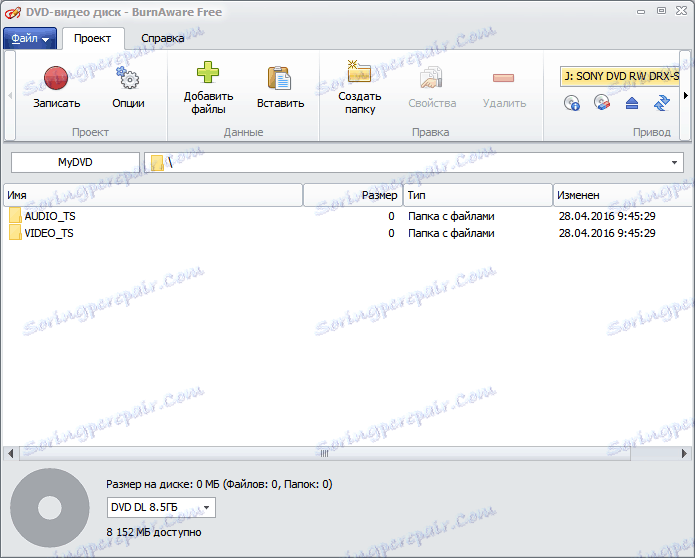The height and width of the screenshot is (558, 695).
Task: Expand the path combo box arrow
Action: pos(674,163)
